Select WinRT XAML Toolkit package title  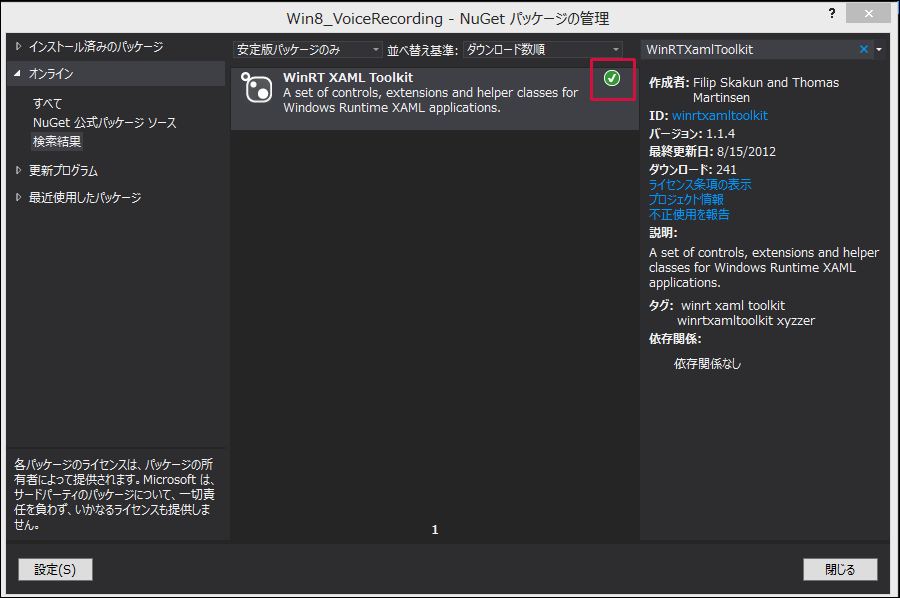[348, 77]
